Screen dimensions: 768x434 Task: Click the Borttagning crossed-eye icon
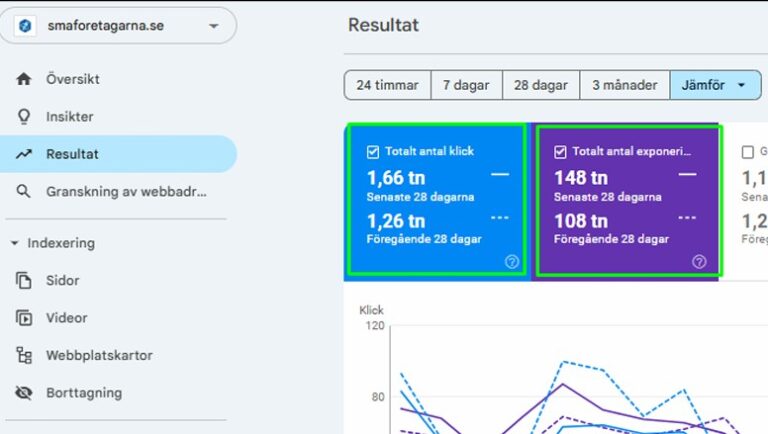click(x=24, y=393)
